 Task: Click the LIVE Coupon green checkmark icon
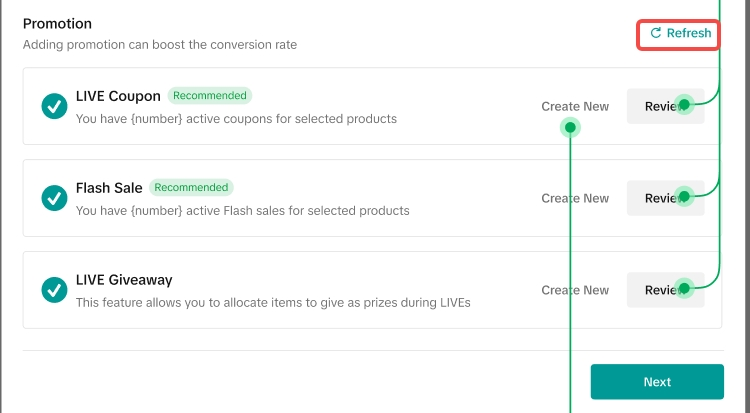(54, 106)
